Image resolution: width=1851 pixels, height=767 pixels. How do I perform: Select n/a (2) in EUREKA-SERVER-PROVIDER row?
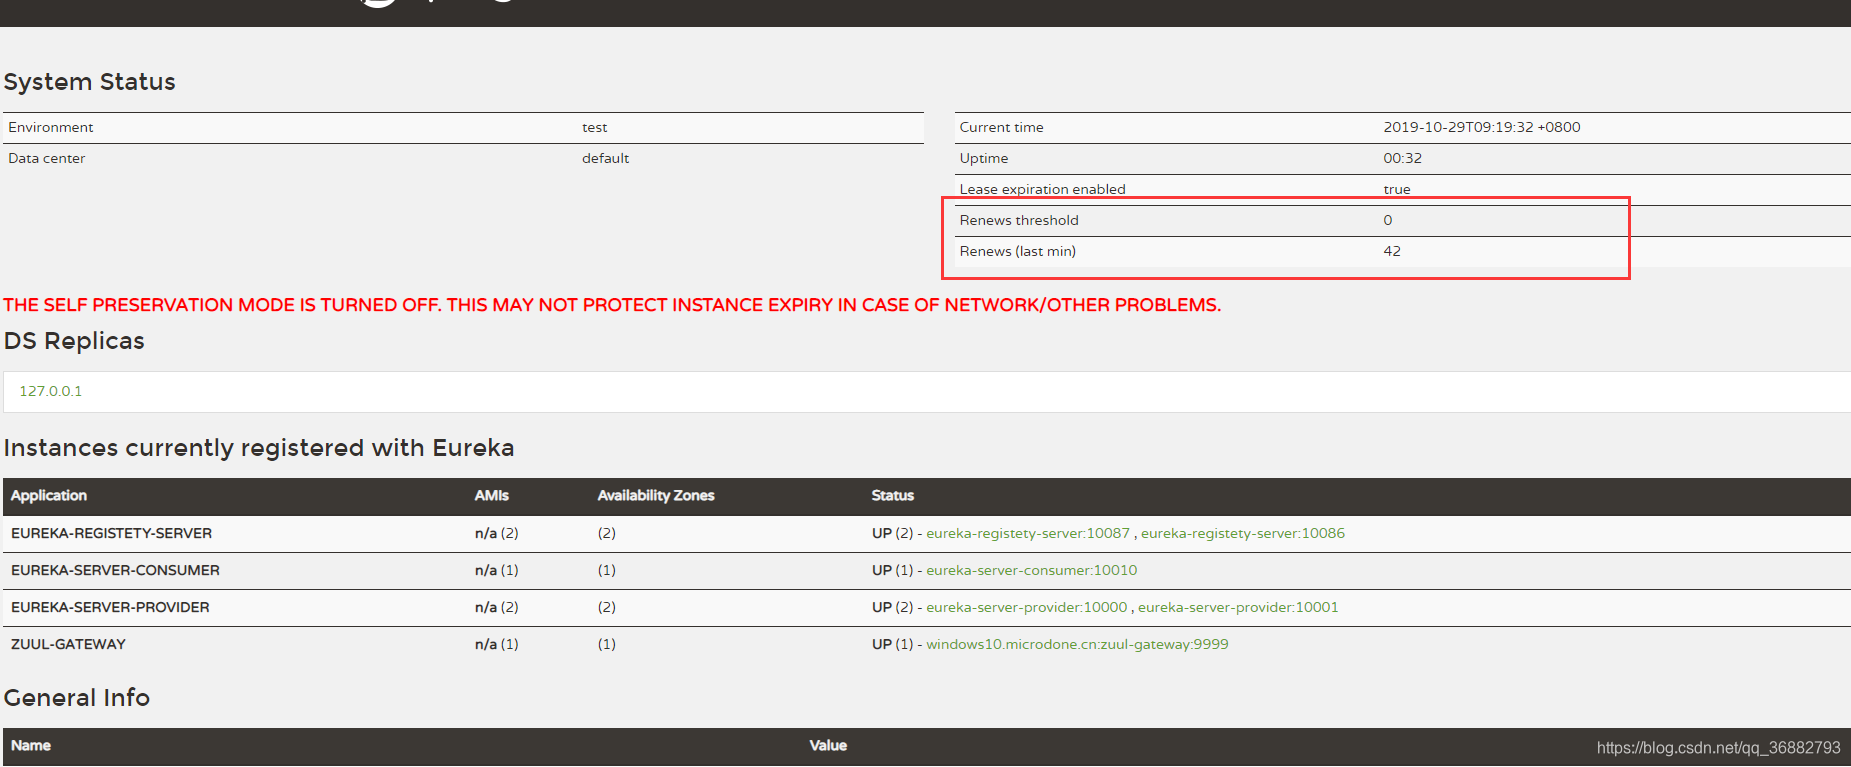pos(497,607)
